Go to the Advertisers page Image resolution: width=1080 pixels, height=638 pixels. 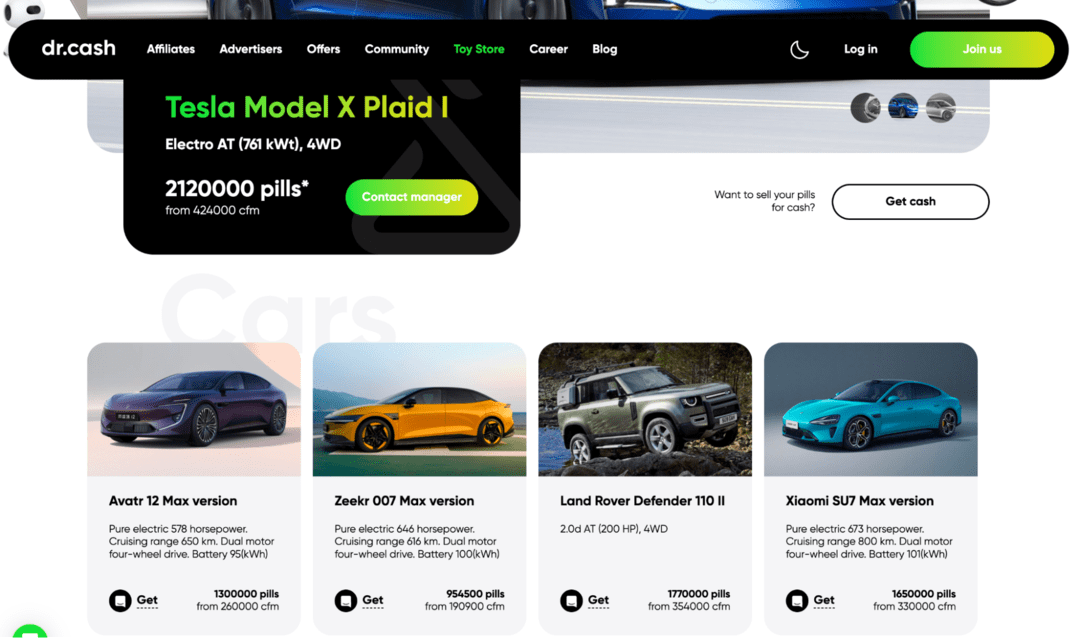[251, 49]
